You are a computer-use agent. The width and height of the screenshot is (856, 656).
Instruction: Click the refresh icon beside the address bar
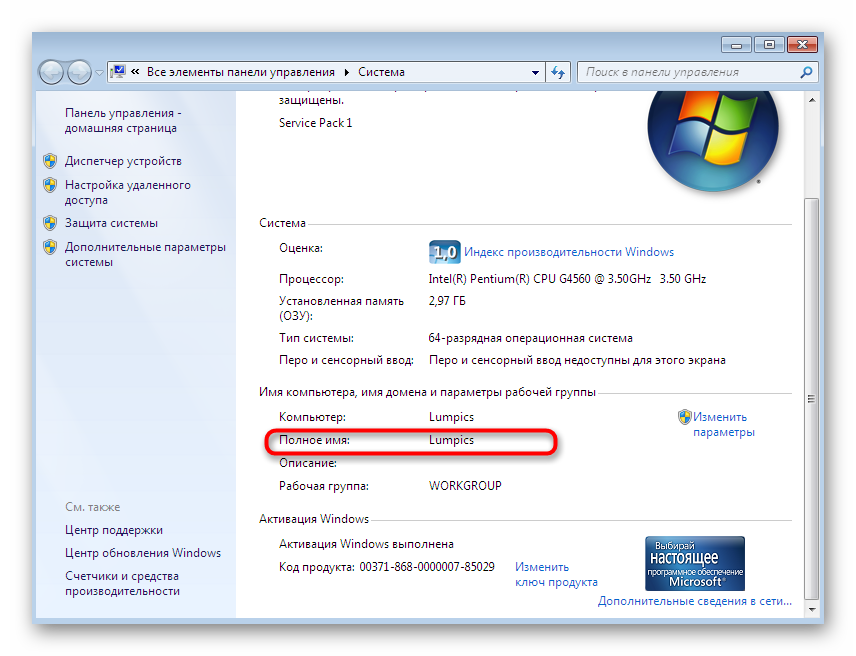[558, 71]
